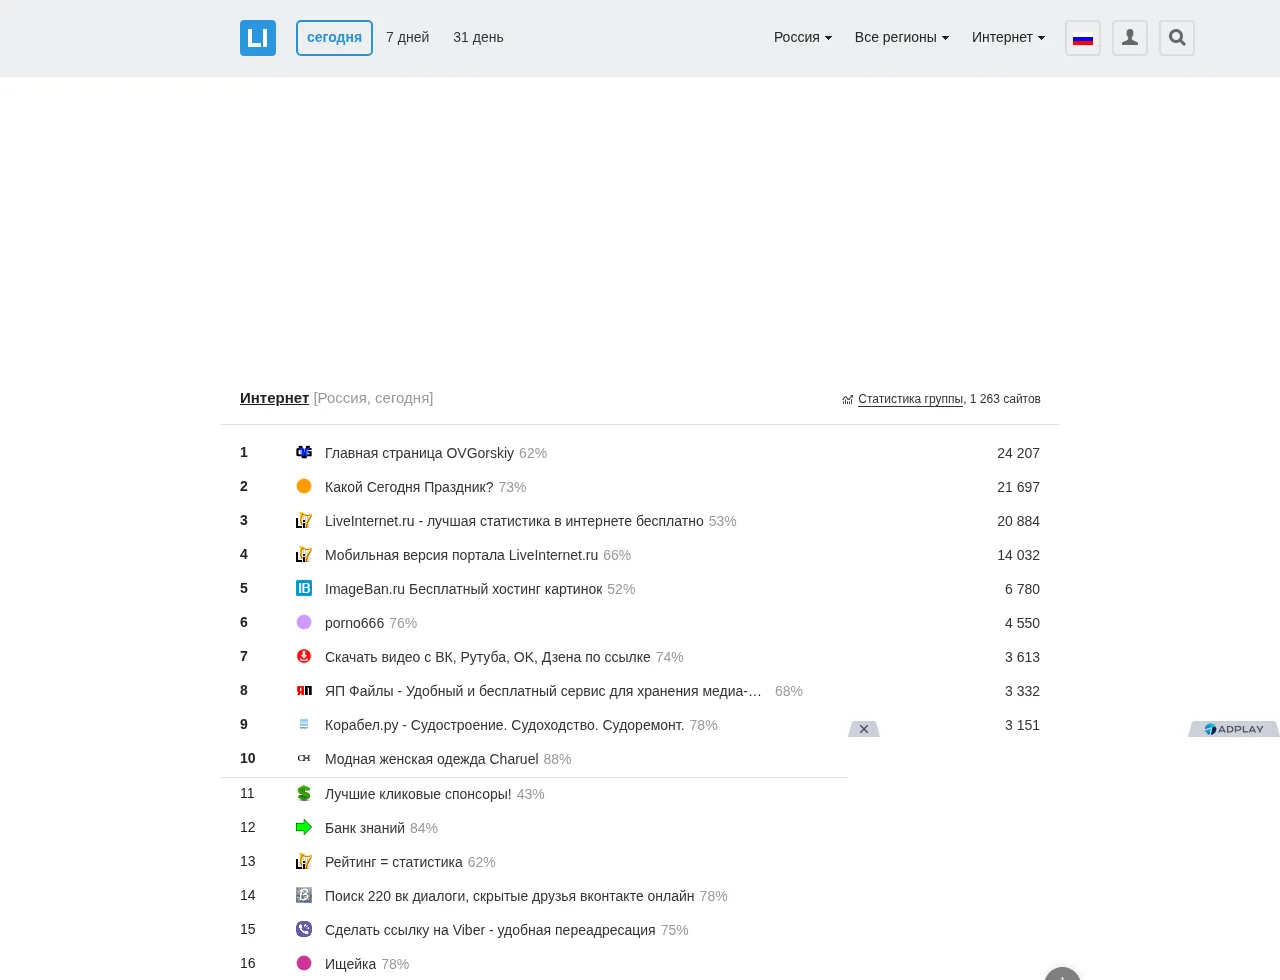Open ЯП Файлы сервис link
Screen dimensions: 1280x980
[543, 691]
